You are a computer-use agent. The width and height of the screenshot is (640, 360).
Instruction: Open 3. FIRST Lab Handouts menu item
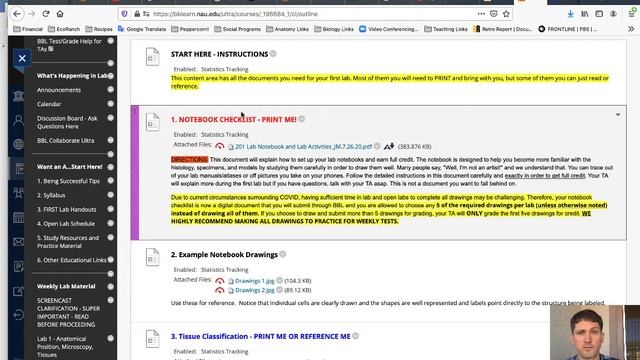coord(67,209)
